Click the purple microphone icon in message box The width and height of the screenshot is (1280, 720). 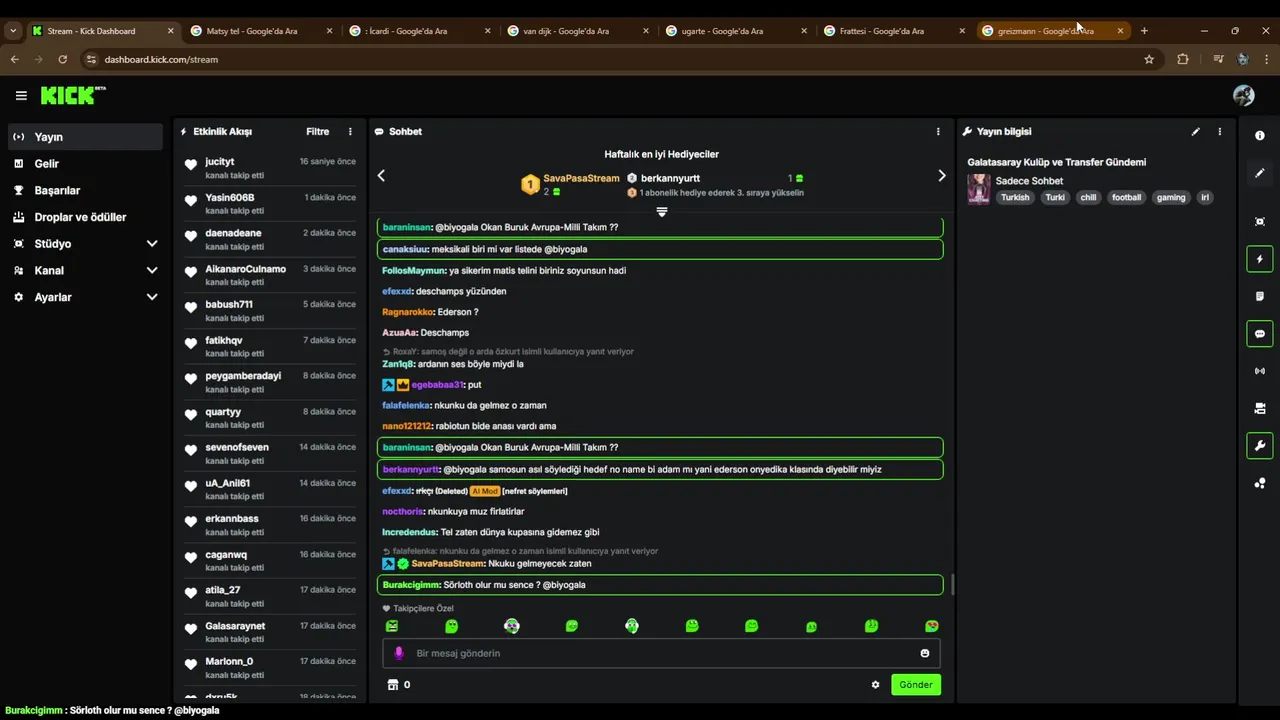pos(398,653)
